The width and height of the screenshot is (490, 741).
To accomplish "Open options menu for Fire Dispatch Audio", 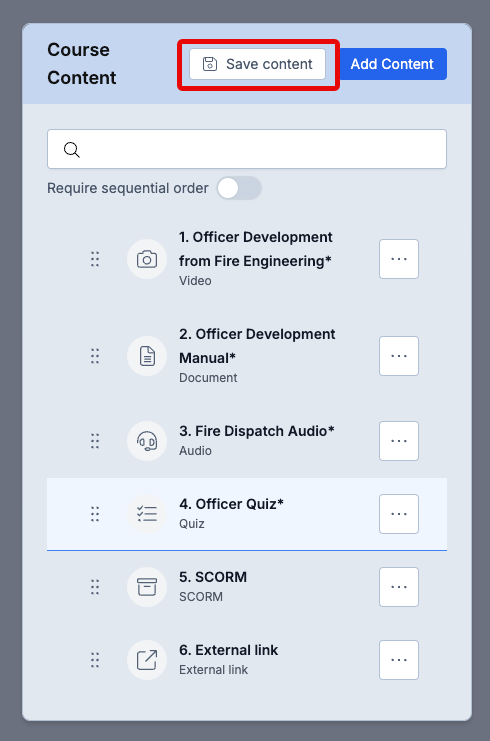I will point(399,441).
